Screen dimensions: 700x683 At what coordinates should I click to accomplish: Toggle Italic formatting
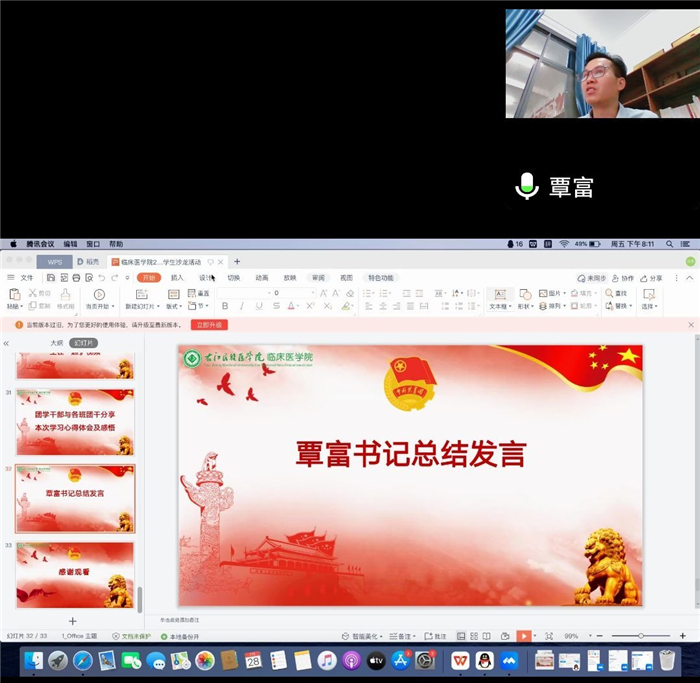coord(242,306)
